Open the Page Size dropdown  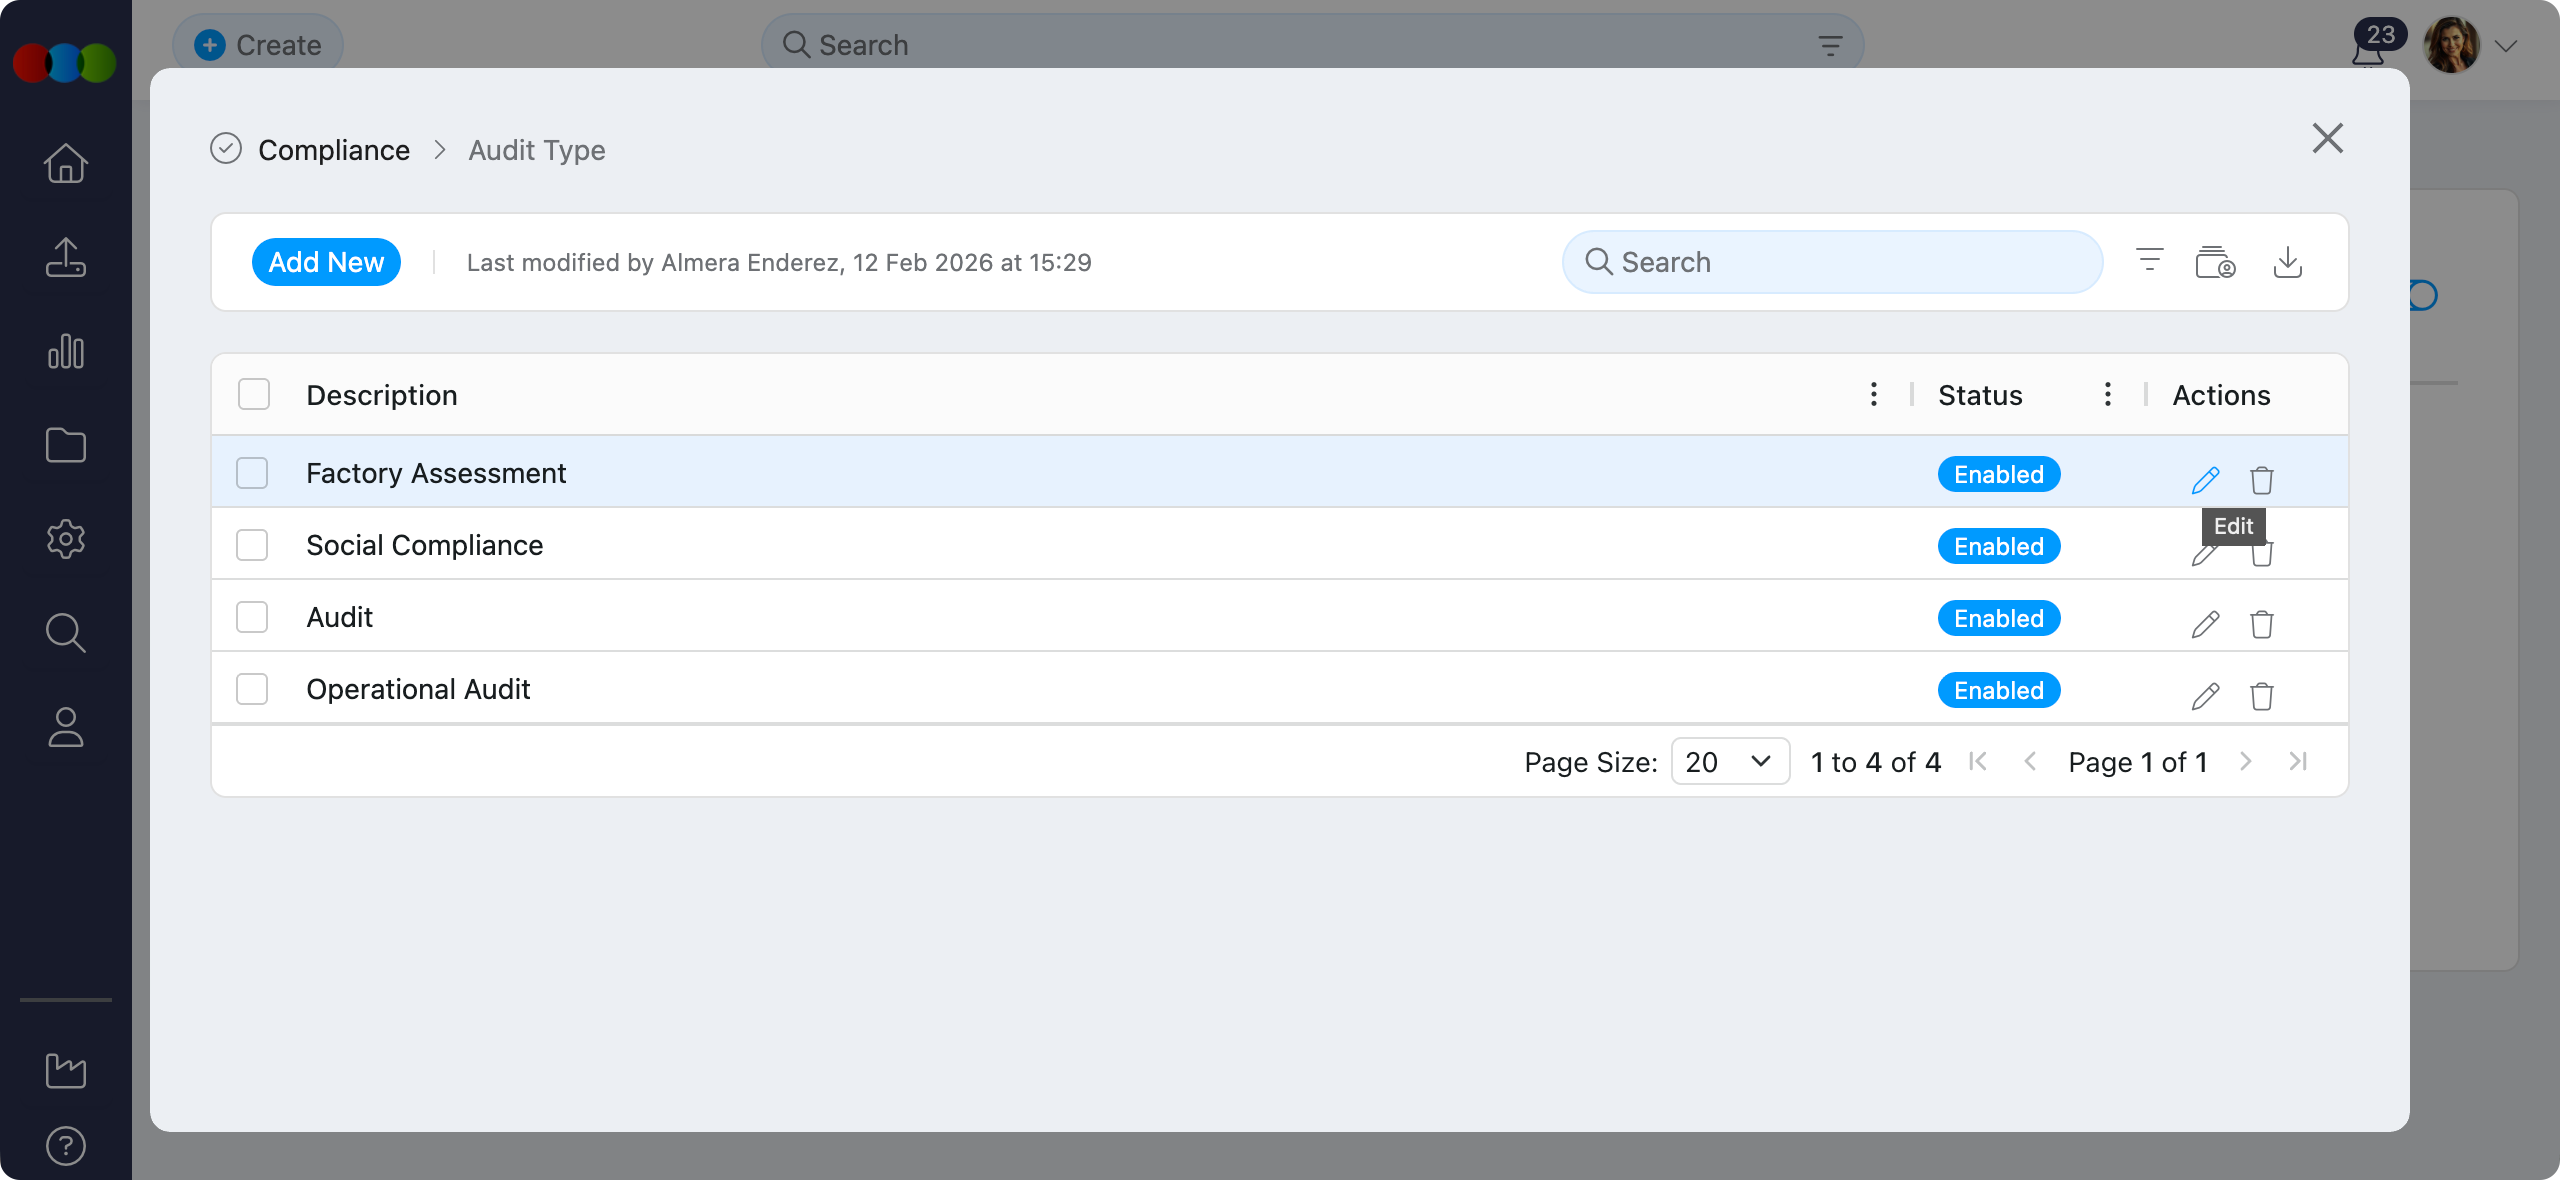pos(1729,762)
